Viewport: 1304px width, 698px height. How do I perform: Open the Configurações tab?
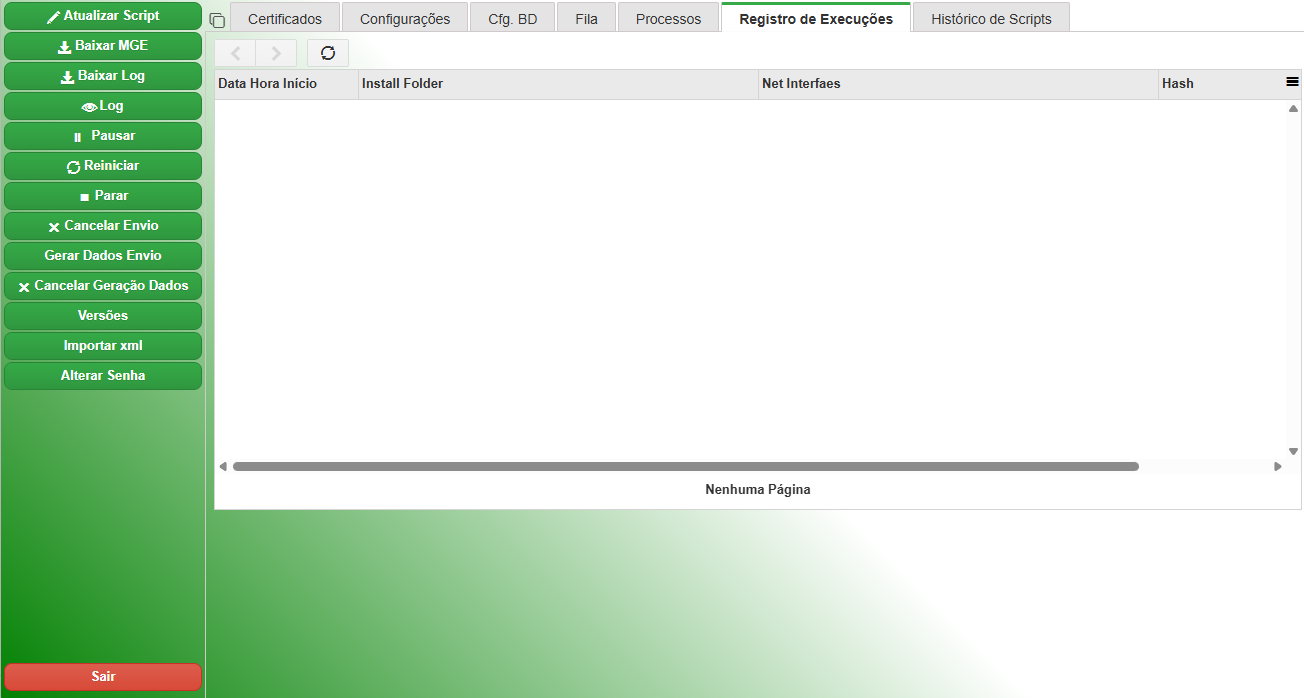pyautogui.click(x=405, y=18)
